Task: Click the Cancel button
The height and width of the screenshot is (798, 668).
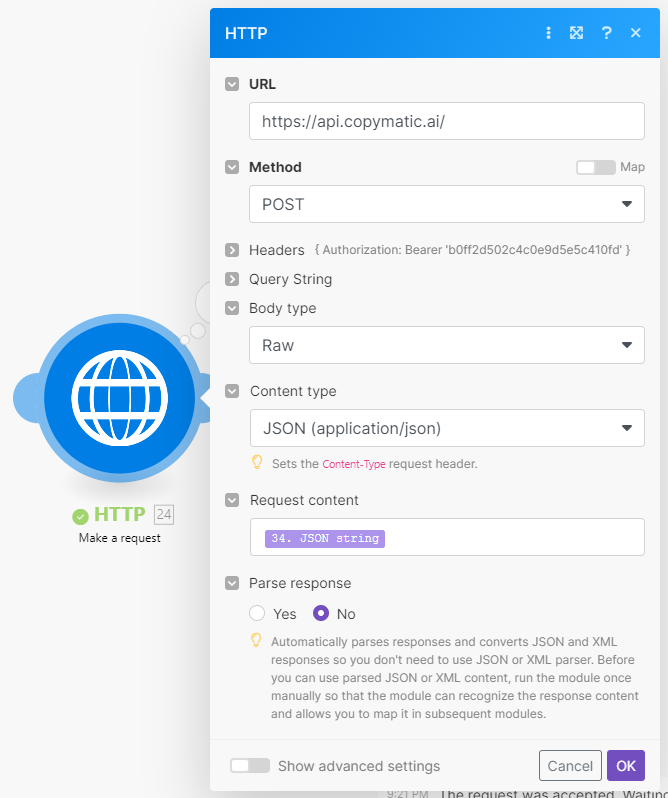Action: 570,766
